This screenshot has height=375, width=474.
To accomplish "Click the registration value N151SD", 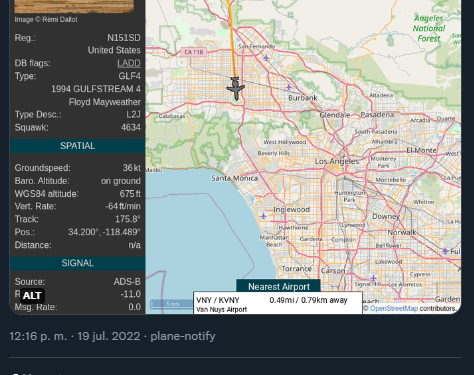I will tap(124, 38).
